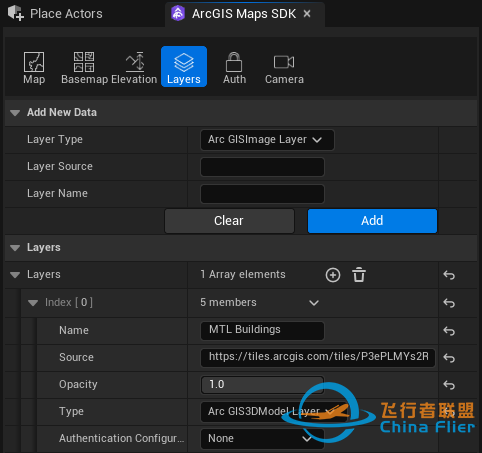
Task: Open the Camera settings tool
Action: 284,68
